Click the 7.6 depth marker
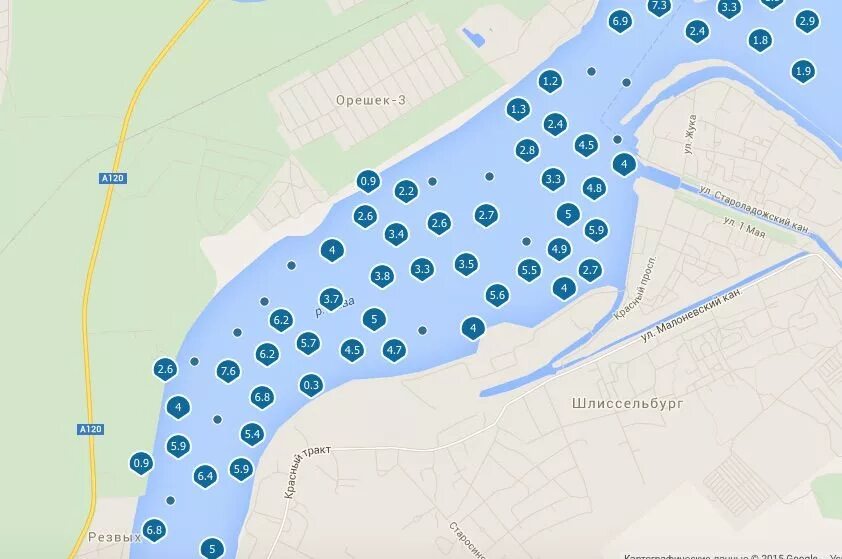The width and height of the screenshot is (842, 559). (x=228, y=371)
